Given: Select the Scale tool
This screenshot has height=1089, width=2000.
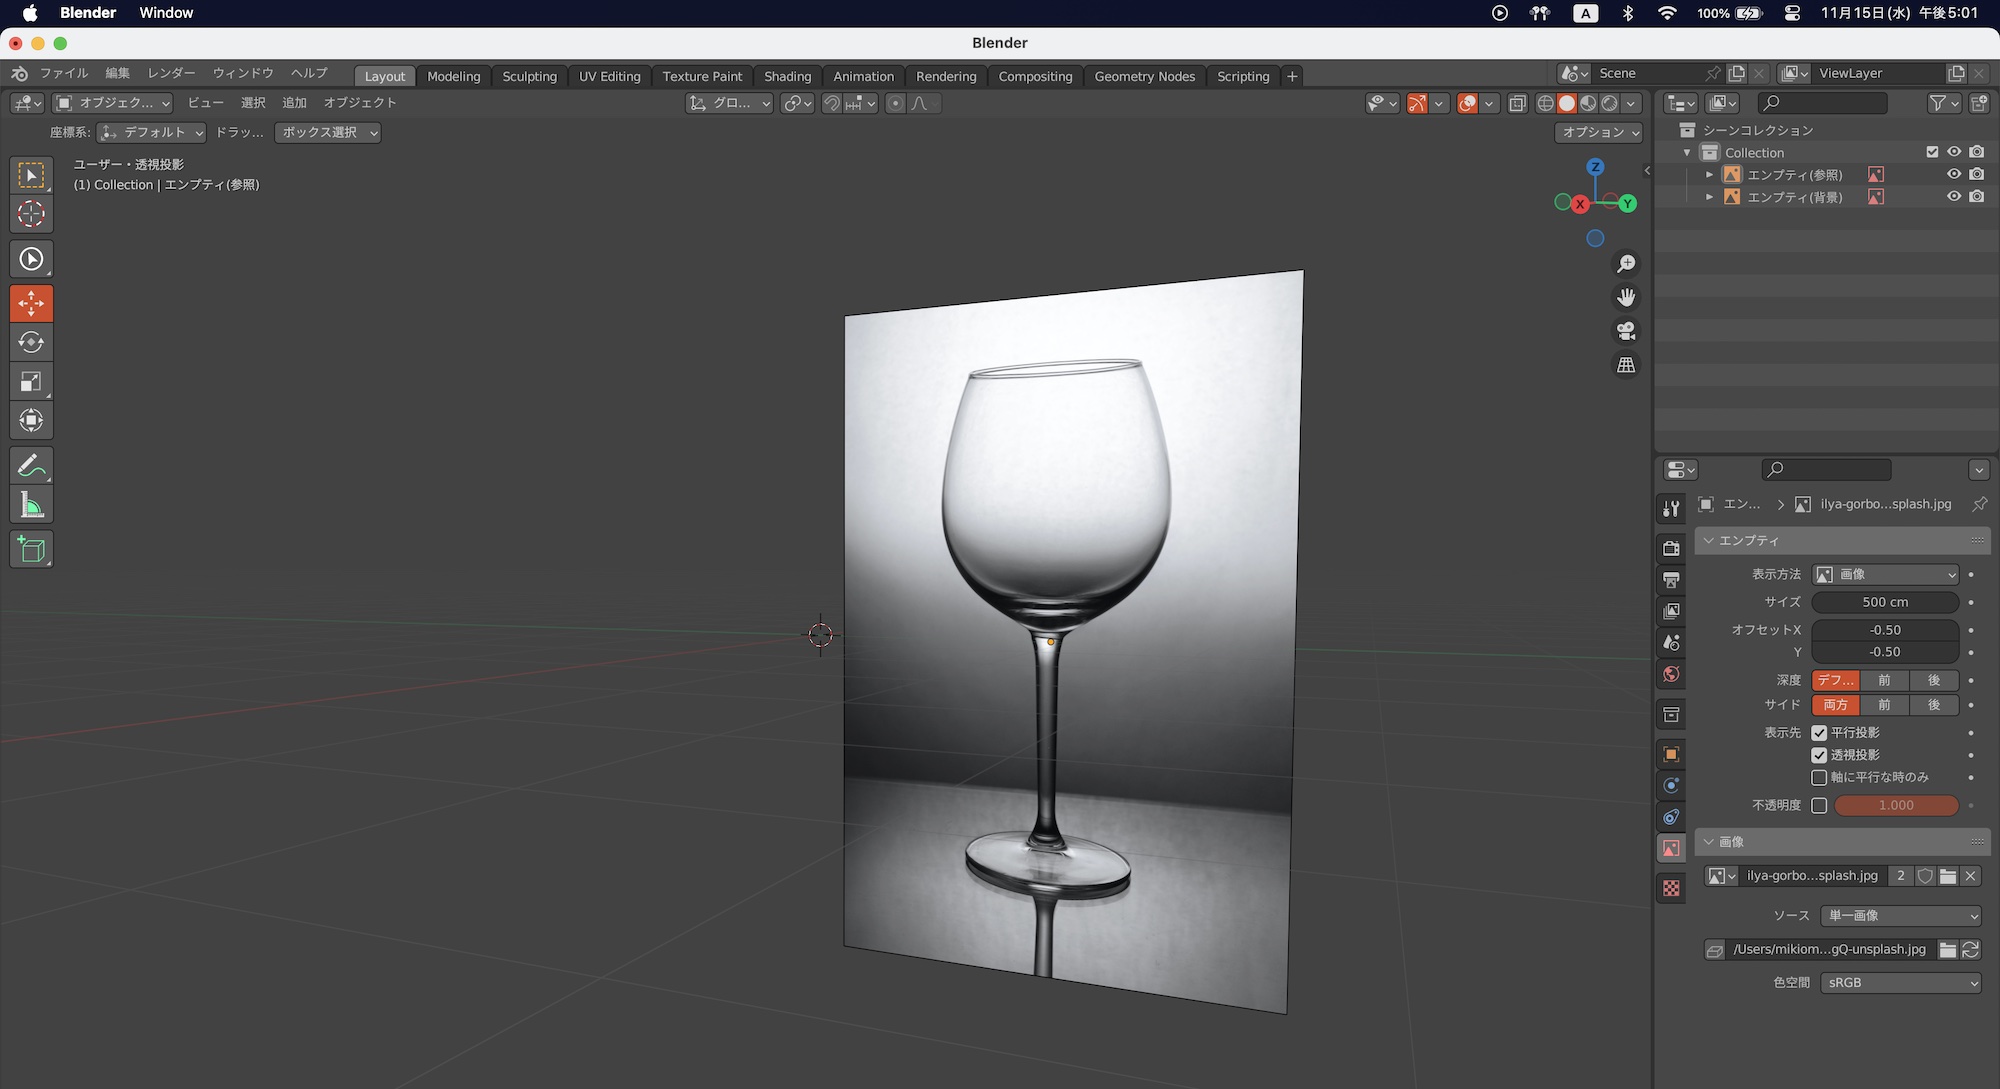Looking at the screenshot, I should pyautogui.click(x=31, y=381).
